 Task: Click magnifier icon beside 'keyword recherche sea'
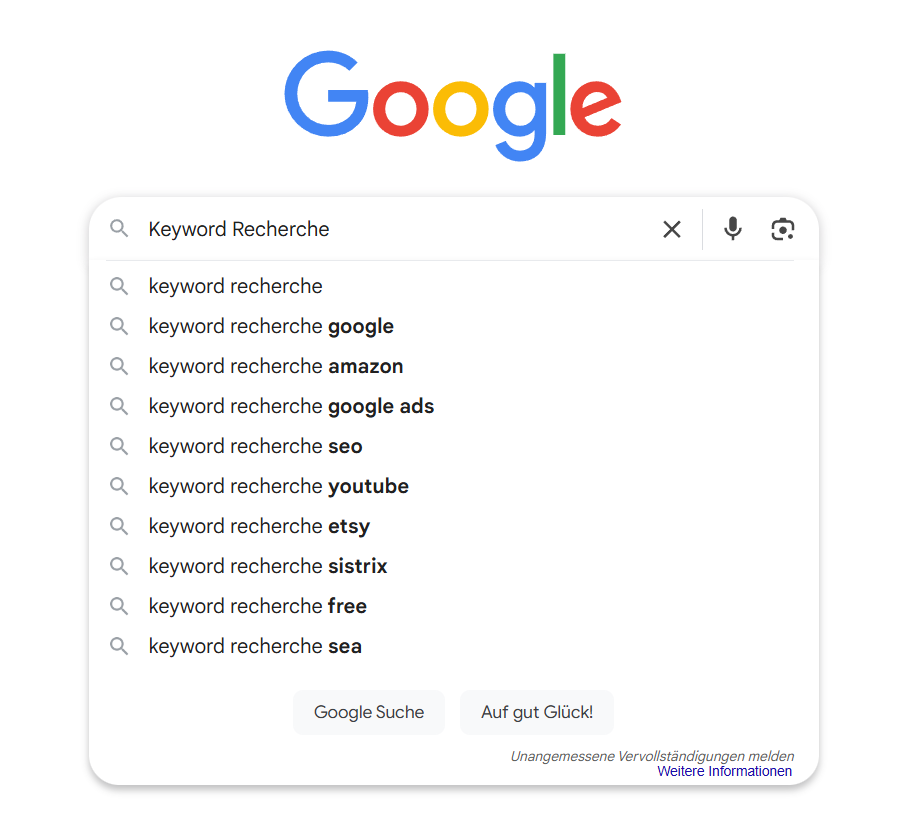click(119, 646)
